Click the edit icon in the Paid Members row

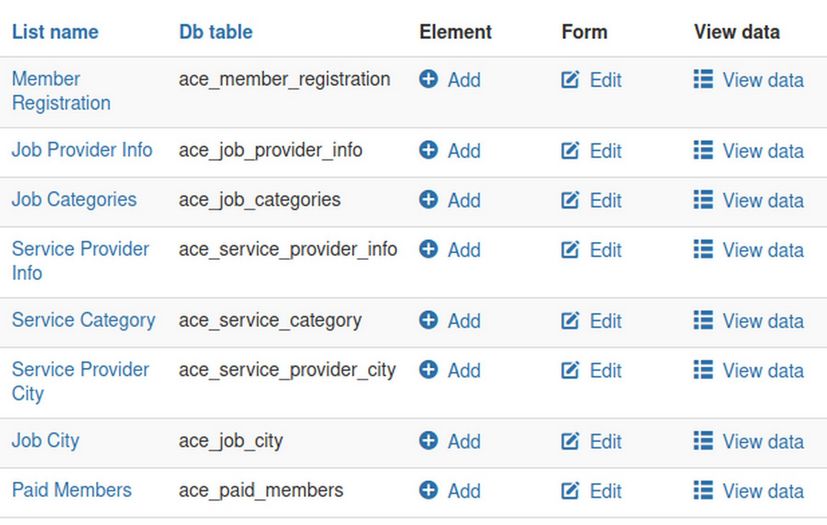[x=571, y=490]
